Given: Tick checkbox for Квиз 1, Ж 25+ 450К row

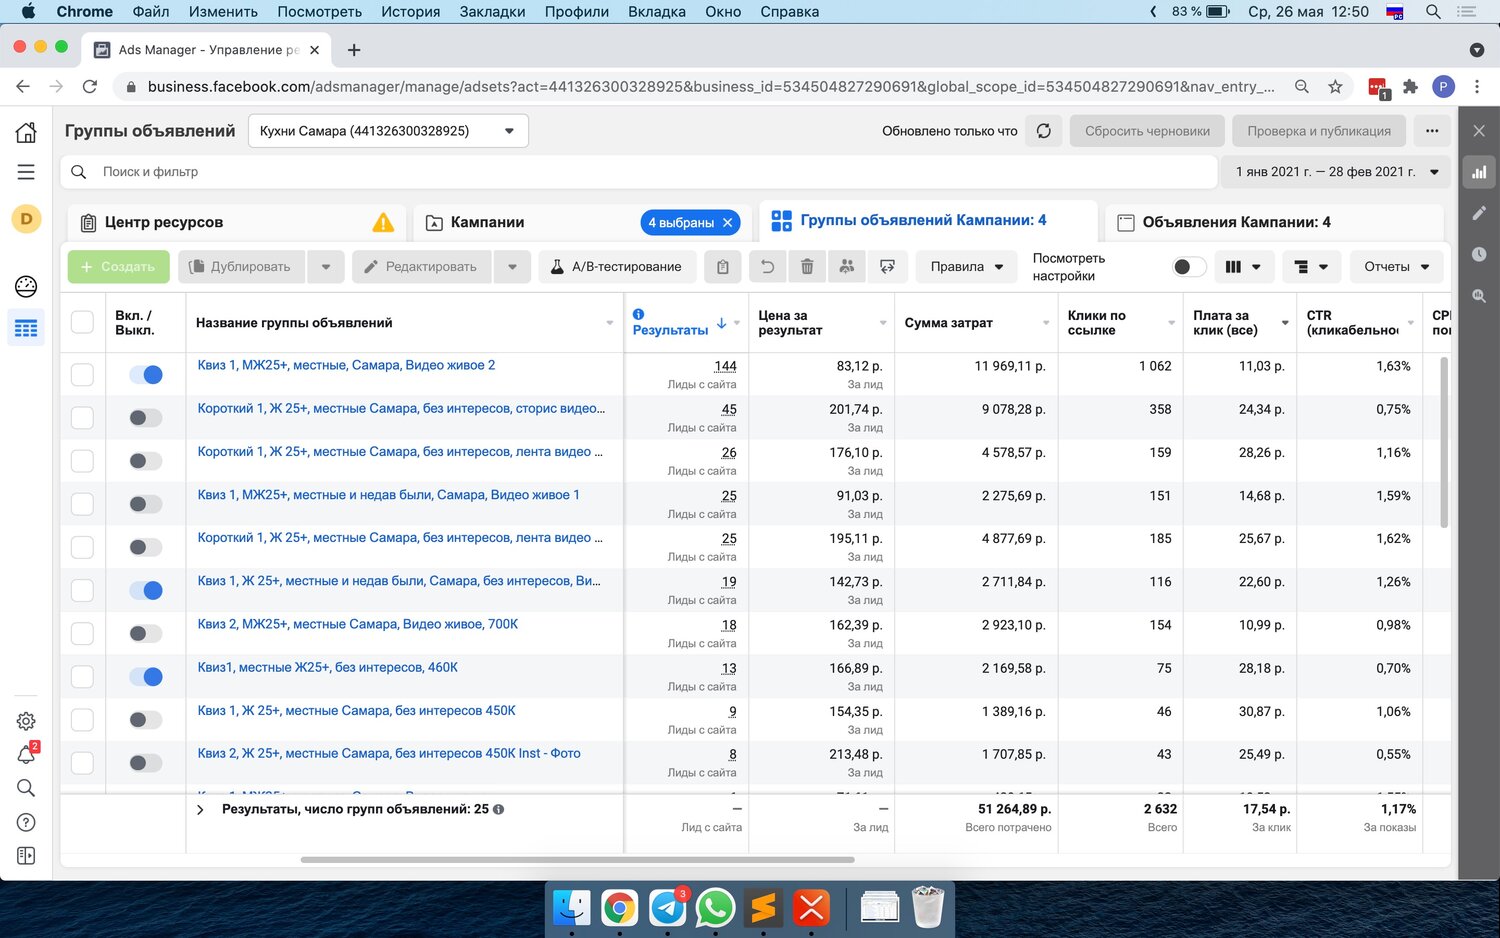Looking at the screenshot, I should (x=82, y=720).
